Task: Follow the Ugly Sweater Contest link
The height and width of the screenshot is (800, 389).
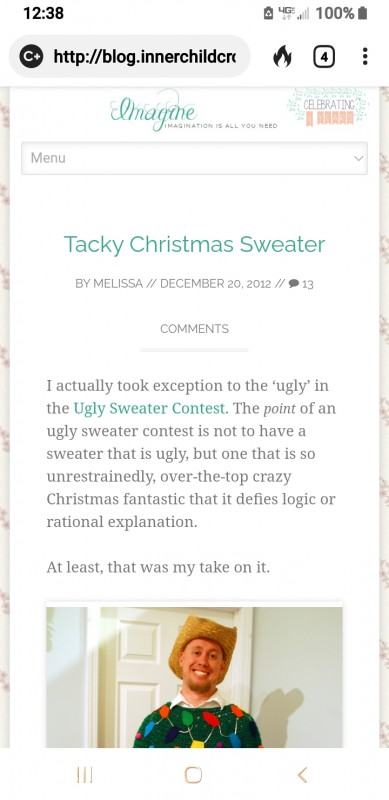Action: [149, 408]
